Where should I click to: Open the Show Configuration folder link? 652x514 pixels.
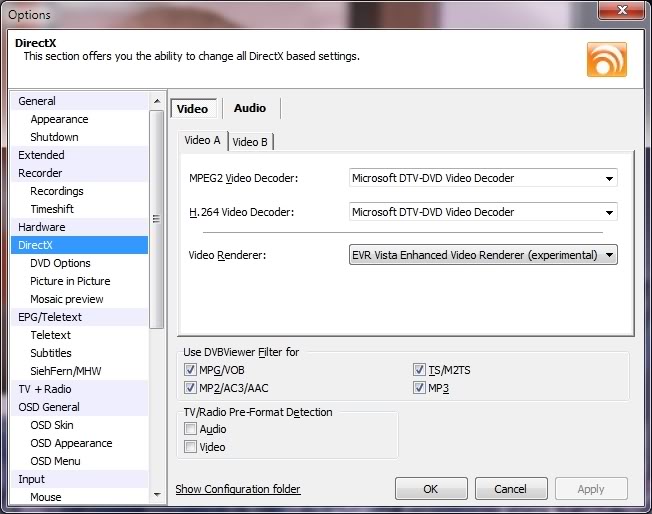pyautogui.click(x=238, y=489)
